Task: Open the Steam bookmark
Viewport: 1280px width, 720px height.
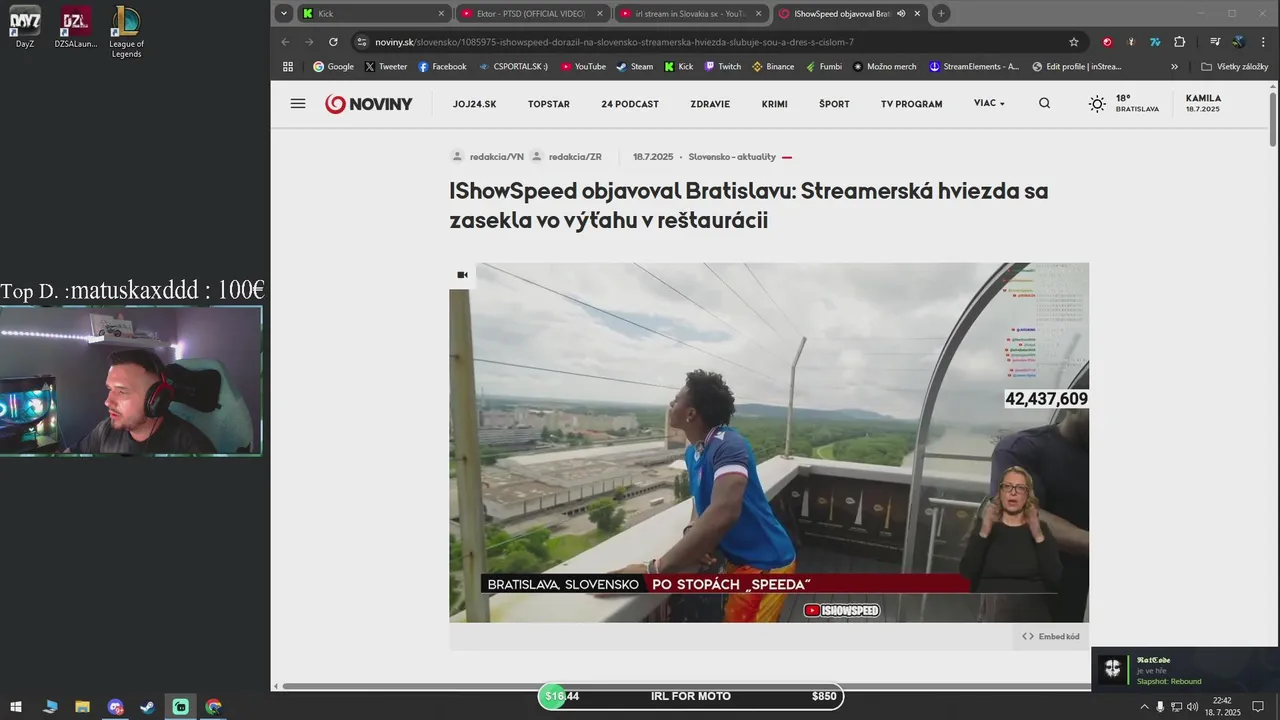Action: [x=634, y=67]
